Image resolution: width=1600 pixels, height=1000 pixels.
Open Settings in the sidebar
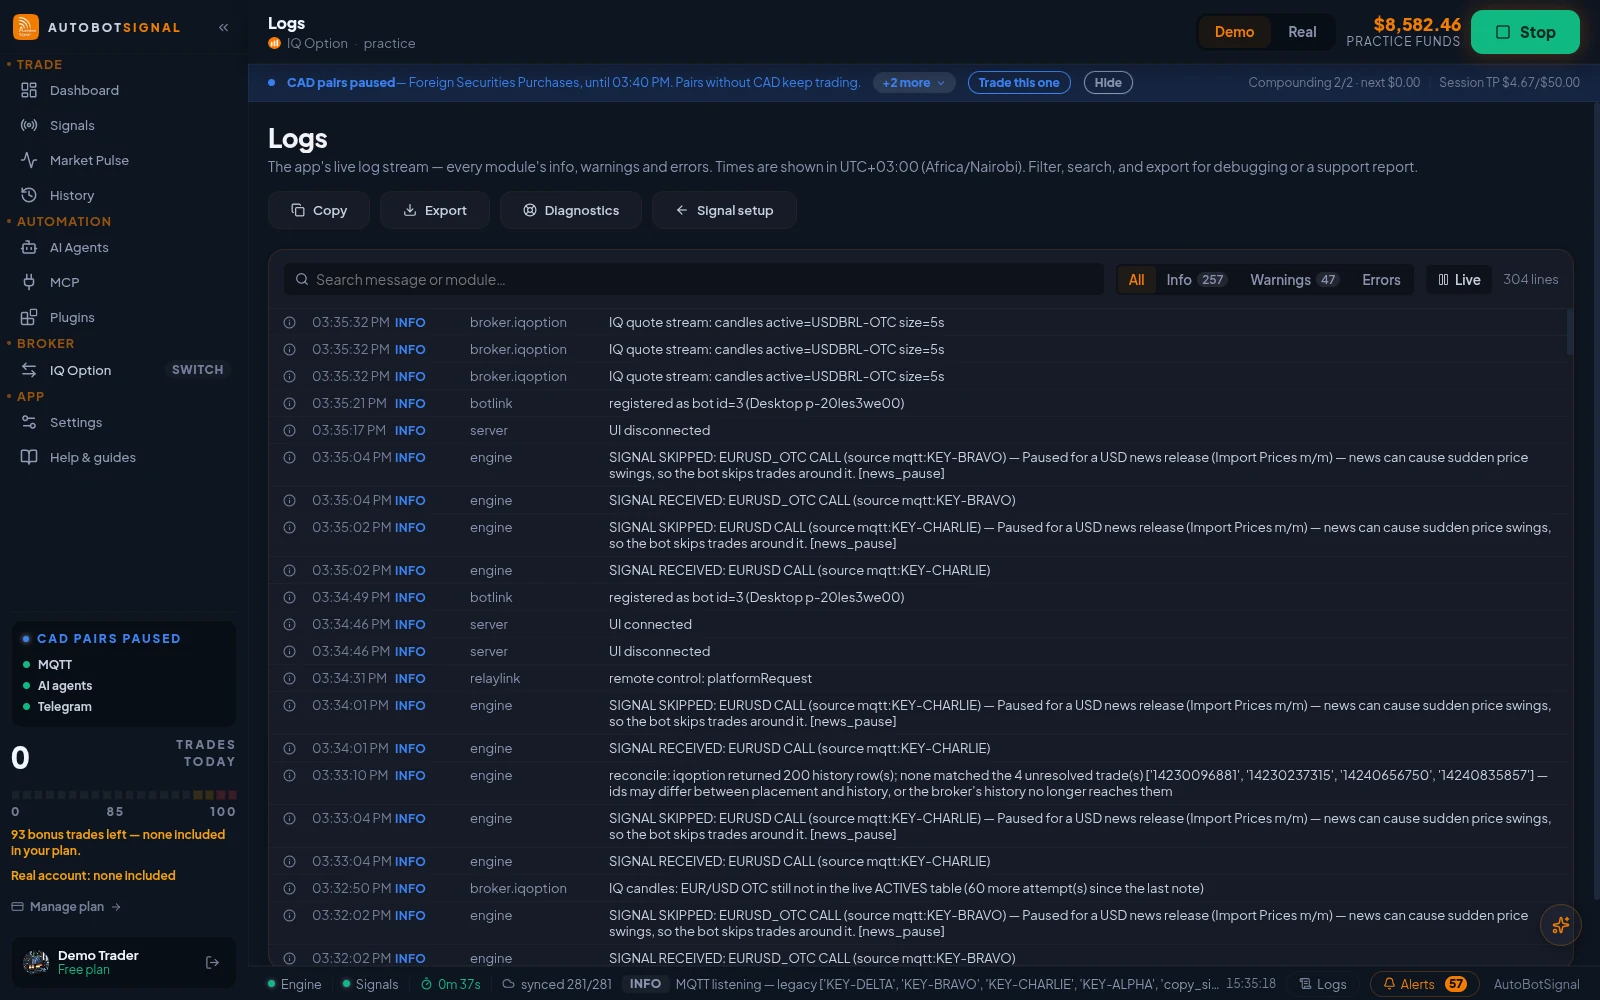coord(124,422)
